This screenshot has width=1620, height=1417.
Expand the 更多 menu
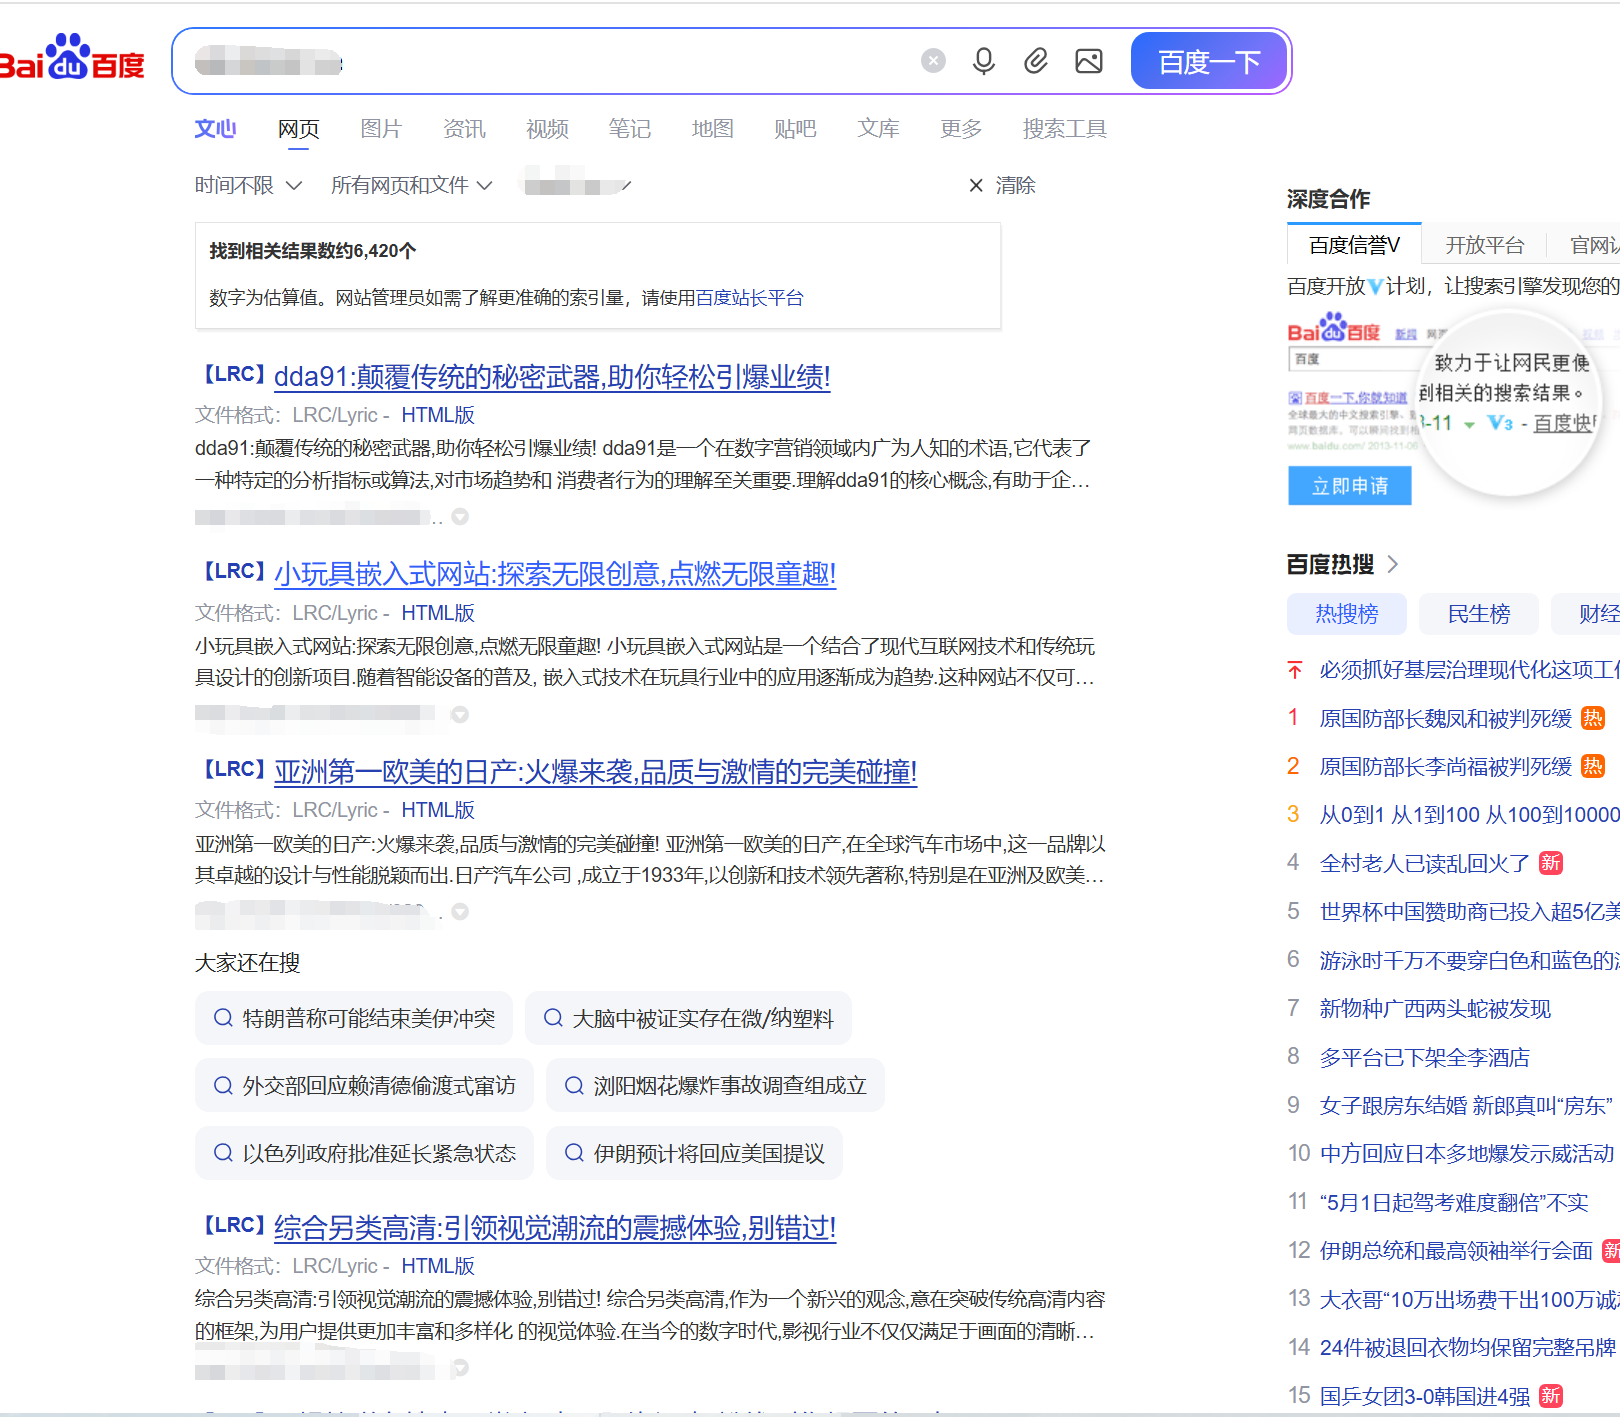[x=961, y=129]
